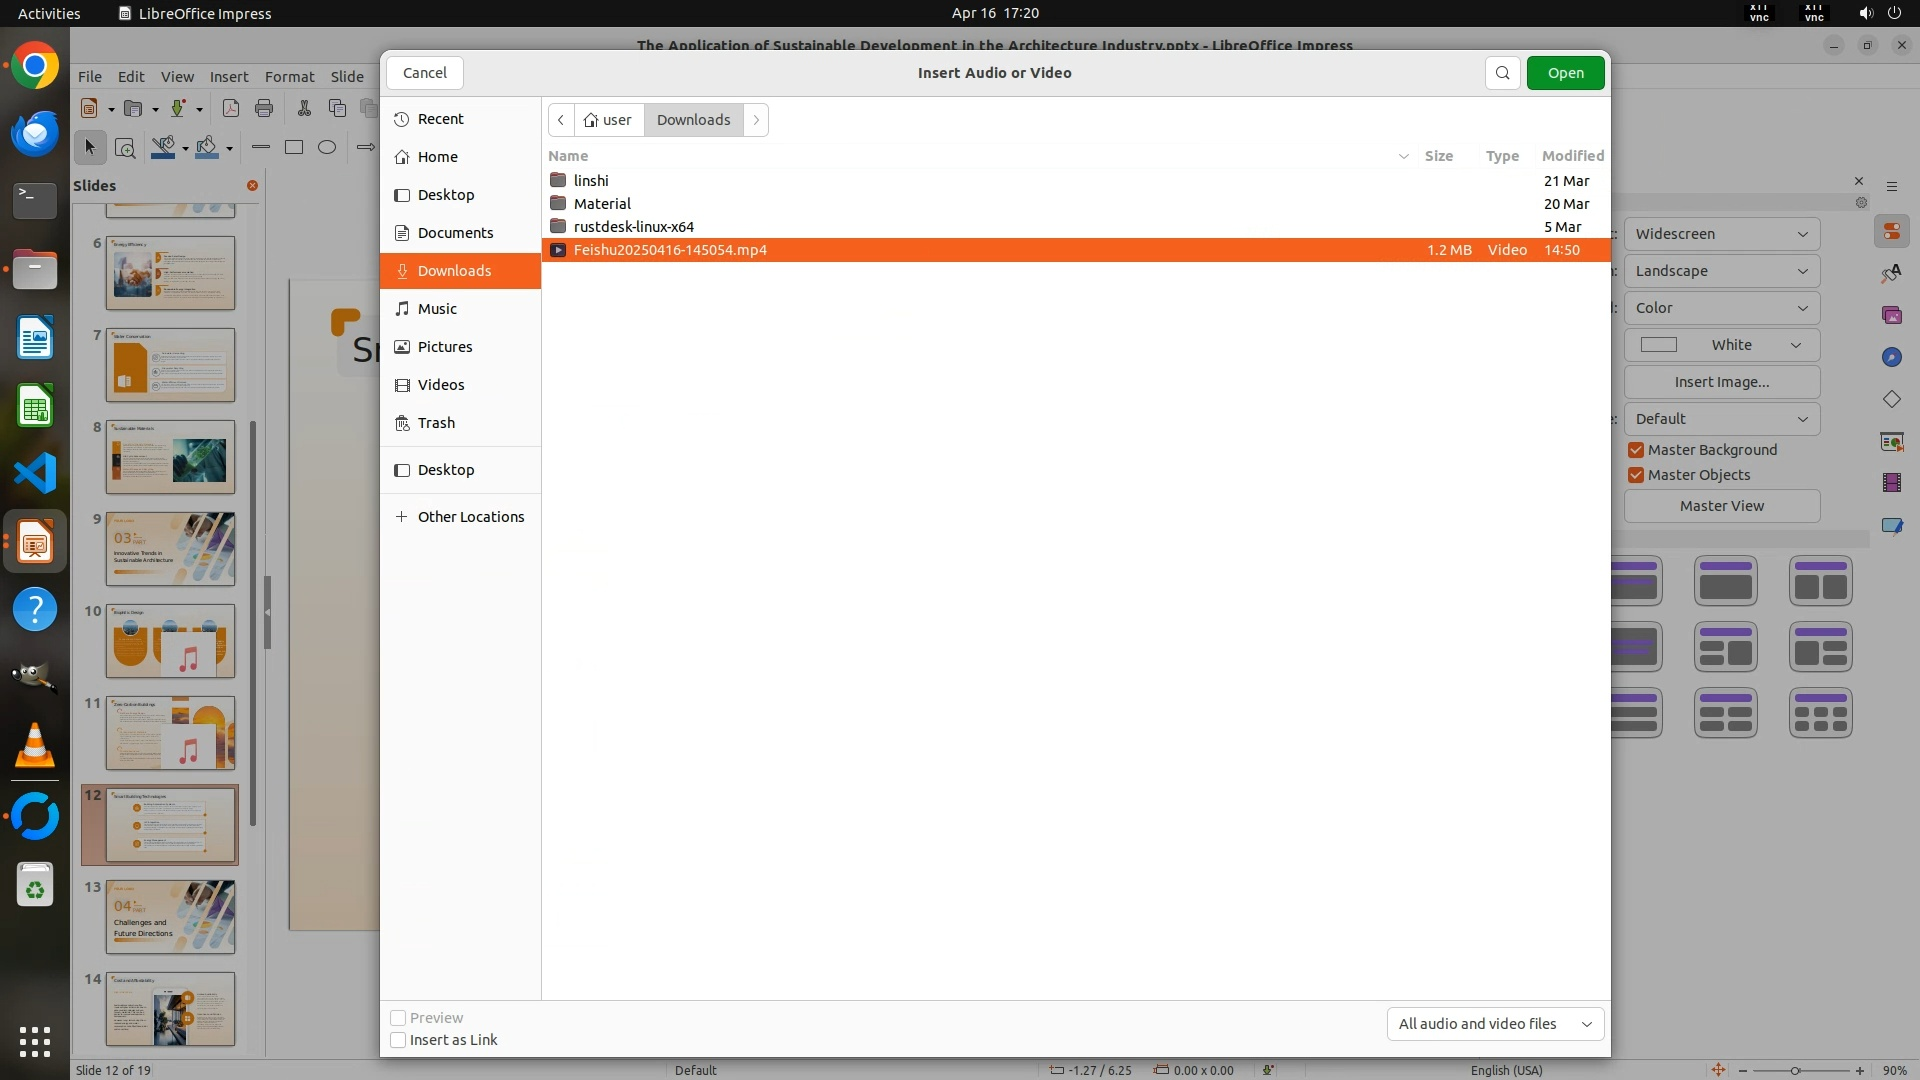
Task: Open the All audio and video files filter dropdown
Action: (1495, 1024)
